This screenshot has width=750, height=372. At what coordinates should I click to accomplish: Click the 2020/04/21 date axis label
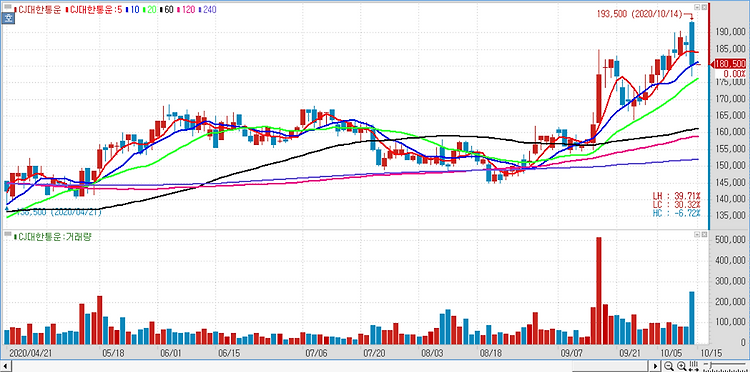tap(31, 353)
